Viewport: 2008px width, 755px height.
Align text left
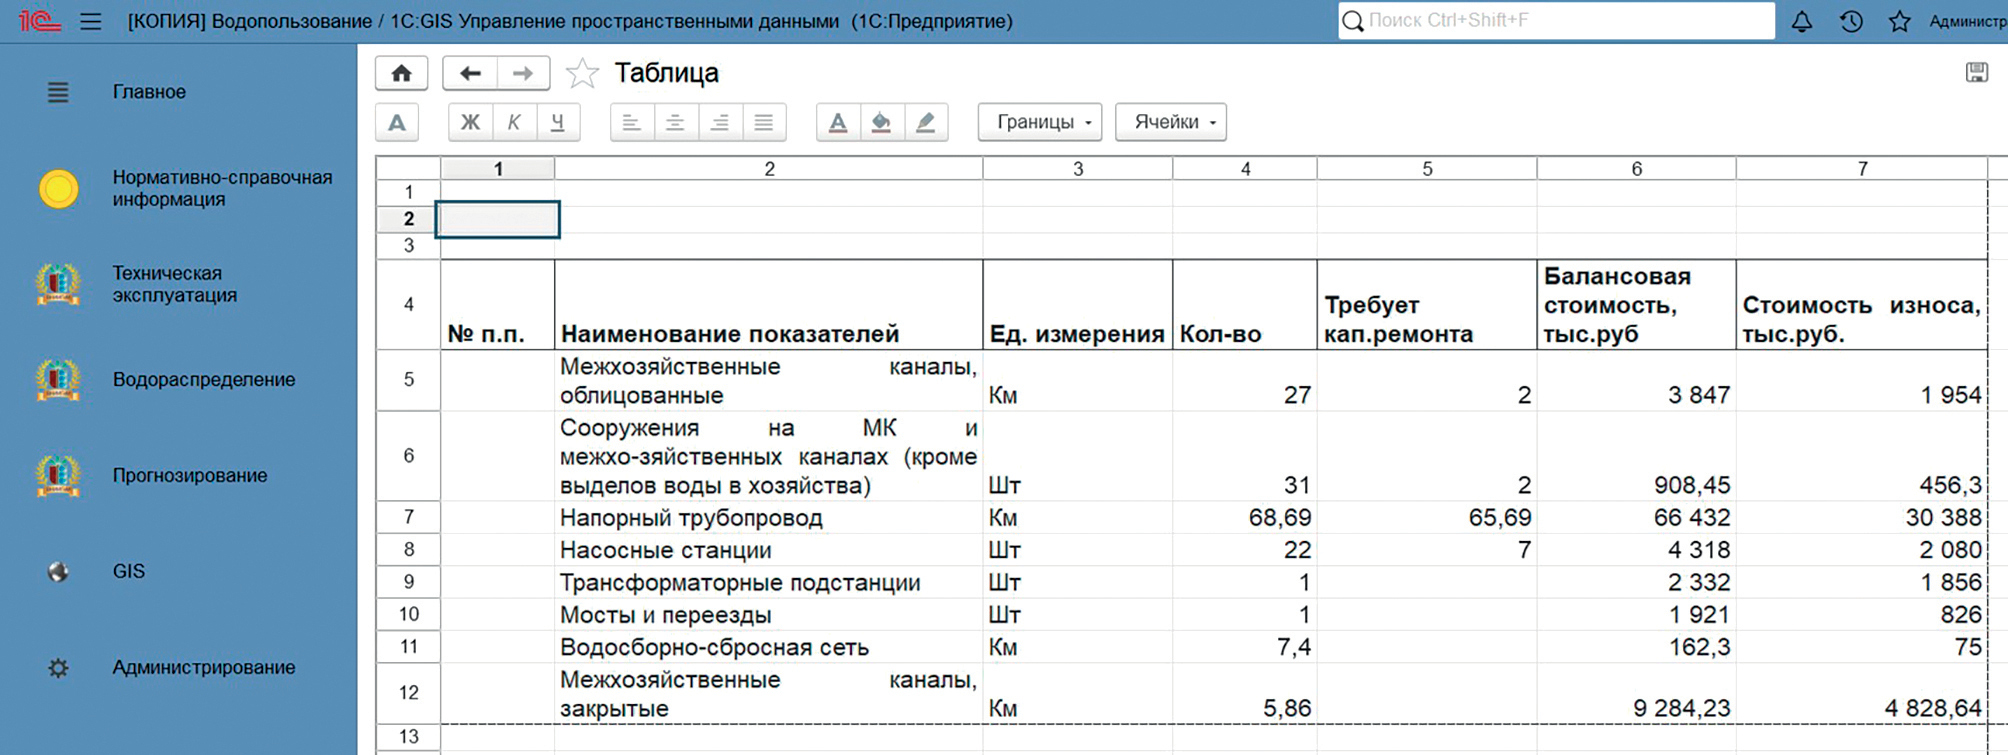(x=631, y=122)
